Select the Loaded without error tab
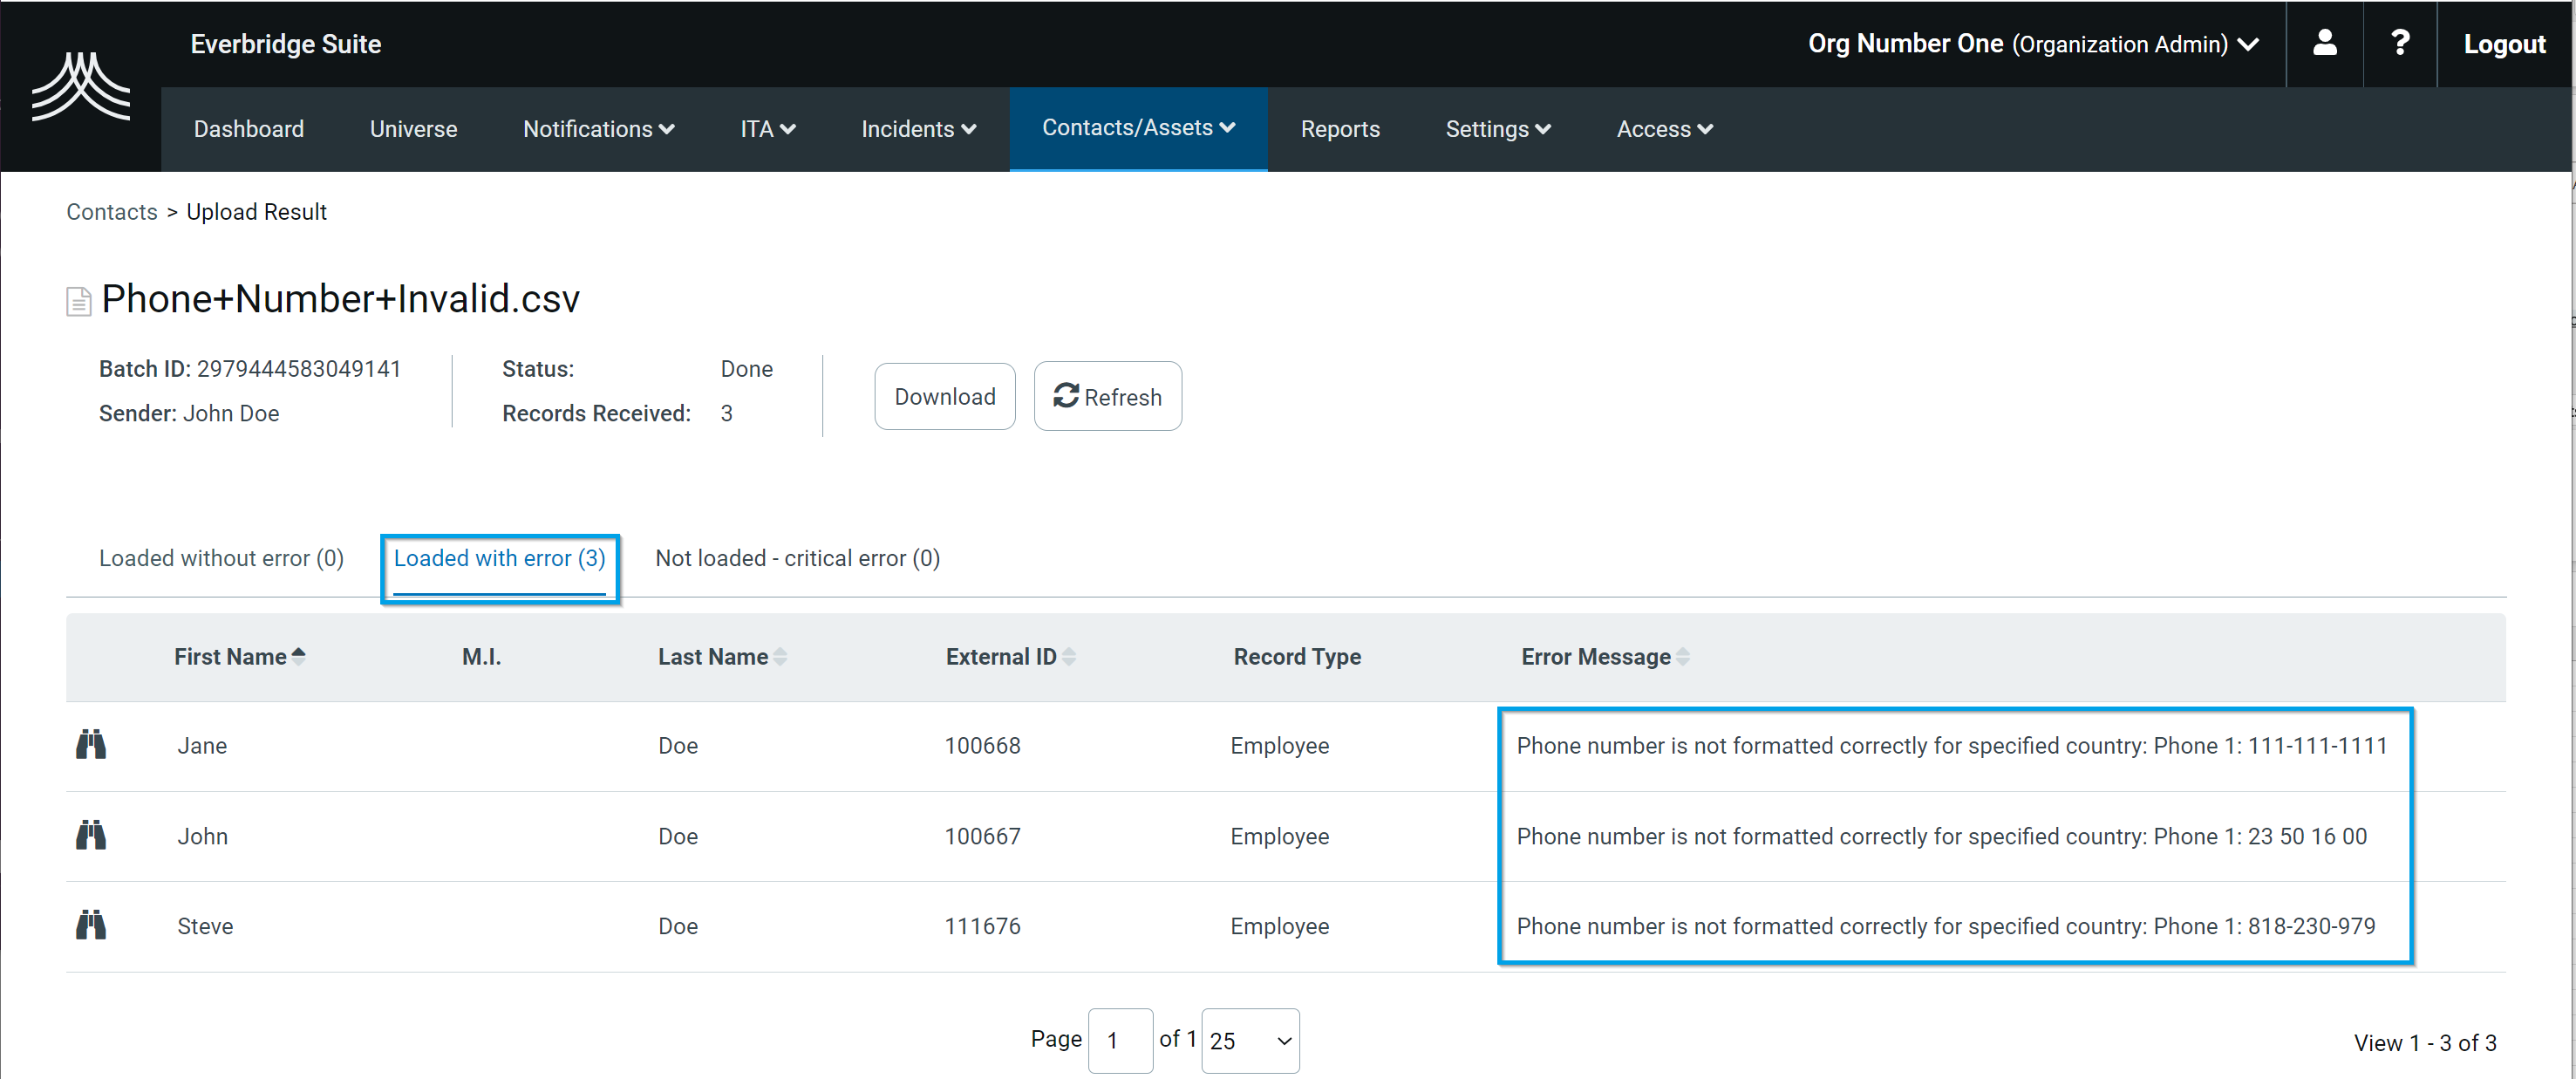Image resolution: width=2576 pixels, height=1079 pixels. (x=220, y=558)
